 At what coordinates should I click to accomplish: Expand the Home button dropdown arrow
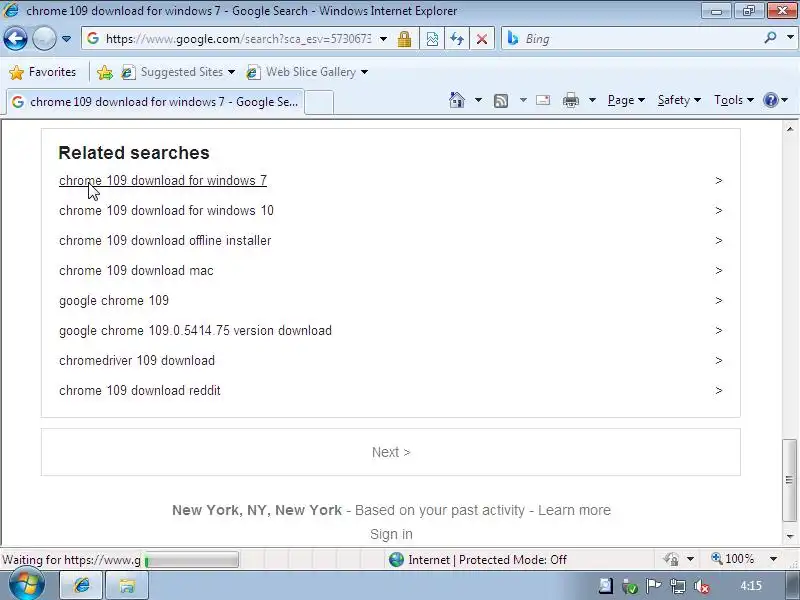click(478, 100)
